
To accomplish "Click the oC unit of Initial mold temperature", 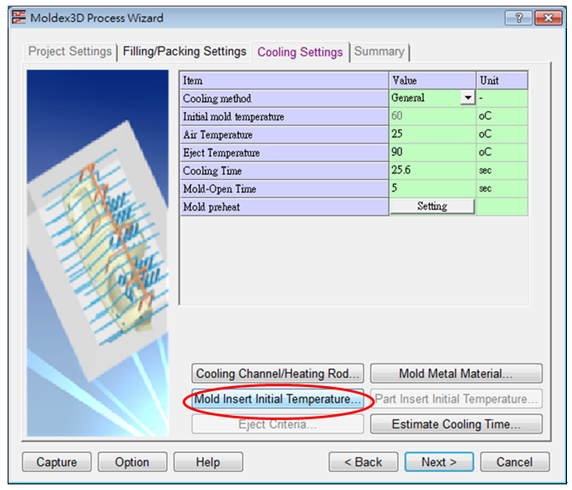I will click(x=502, y=116).
